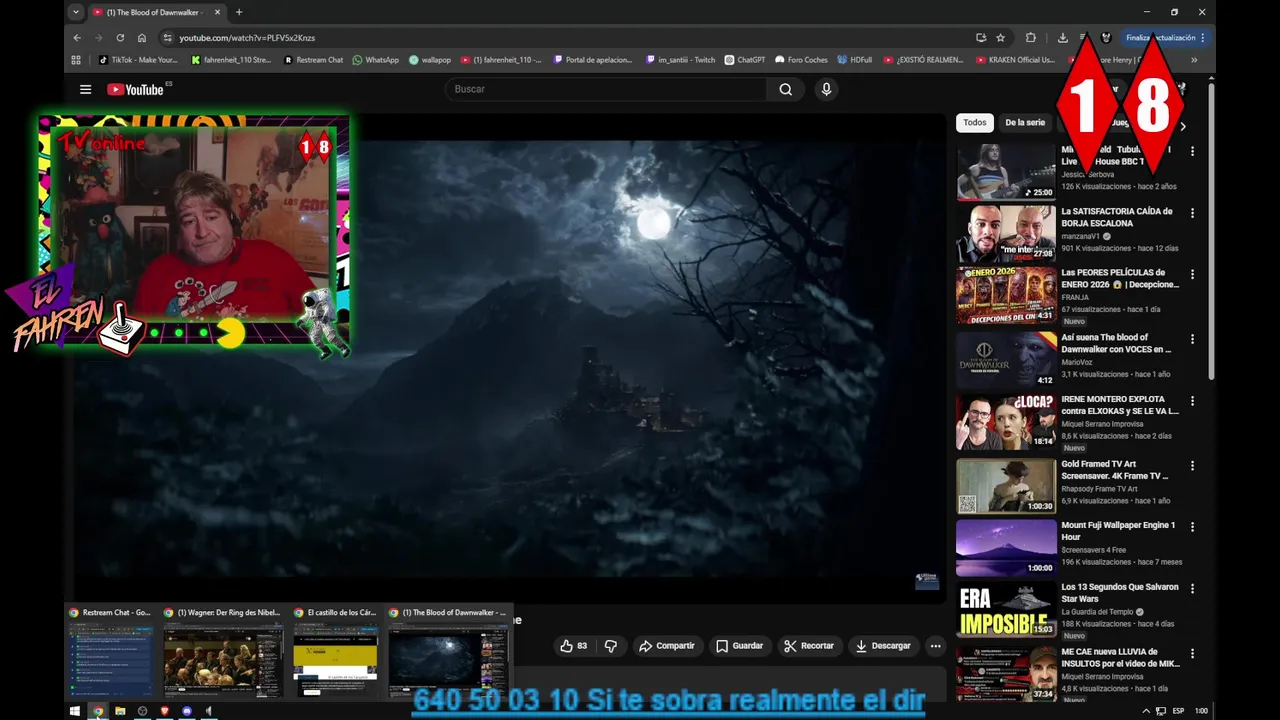The image size is (1280, 720).
Task: Show more filter chips with right chevron
Action: pos(1183,126)
